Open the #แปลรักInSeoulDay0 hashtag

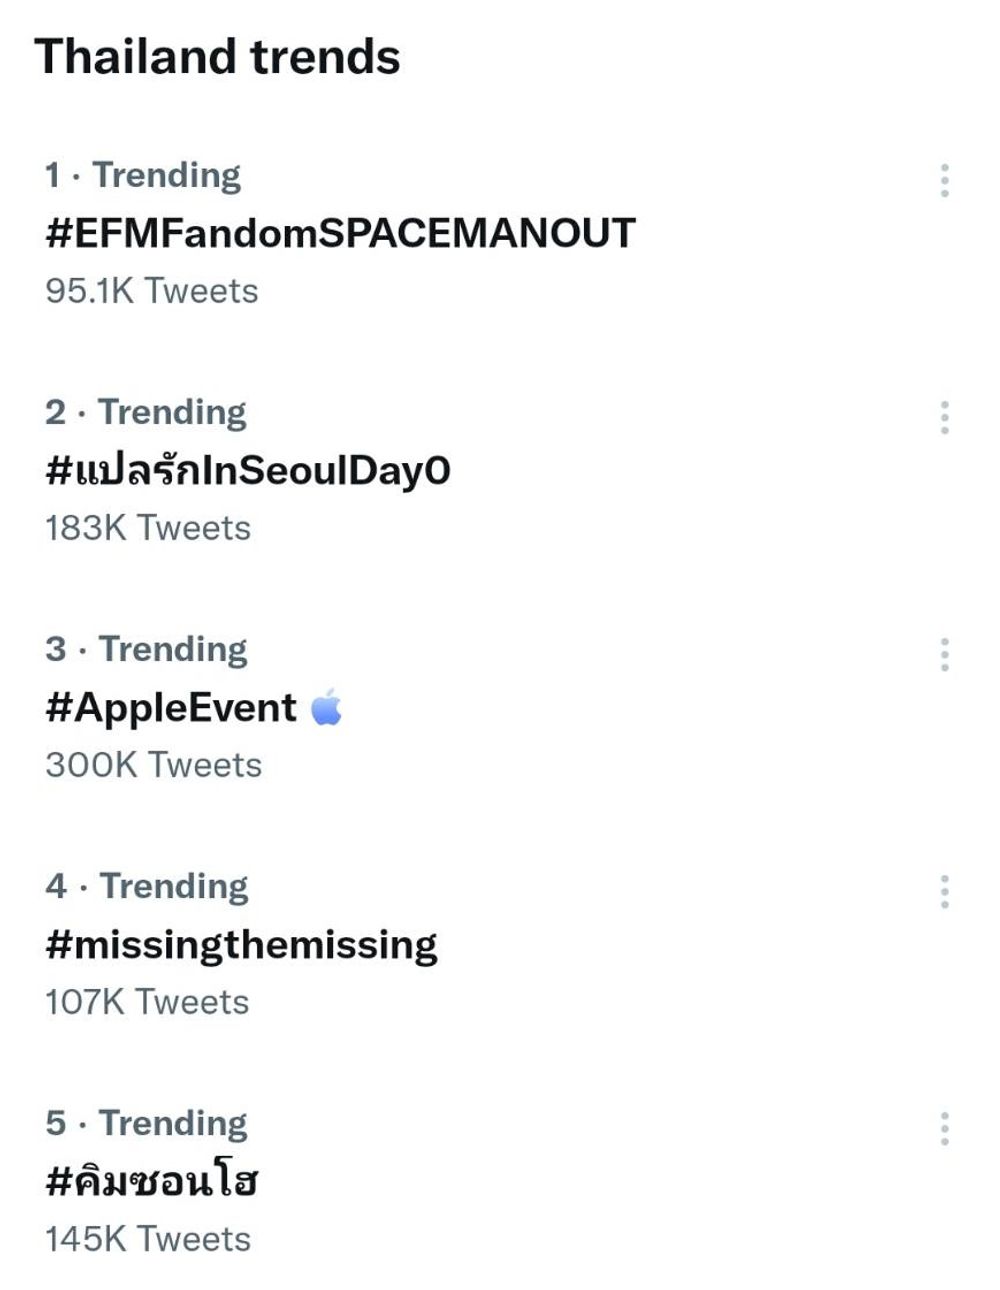coord(248,468)
